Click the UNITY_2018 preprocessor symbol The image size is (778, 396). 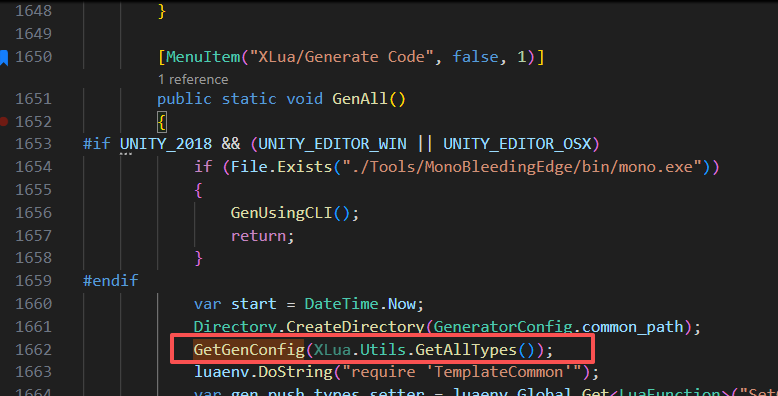(x=166, y=144)
